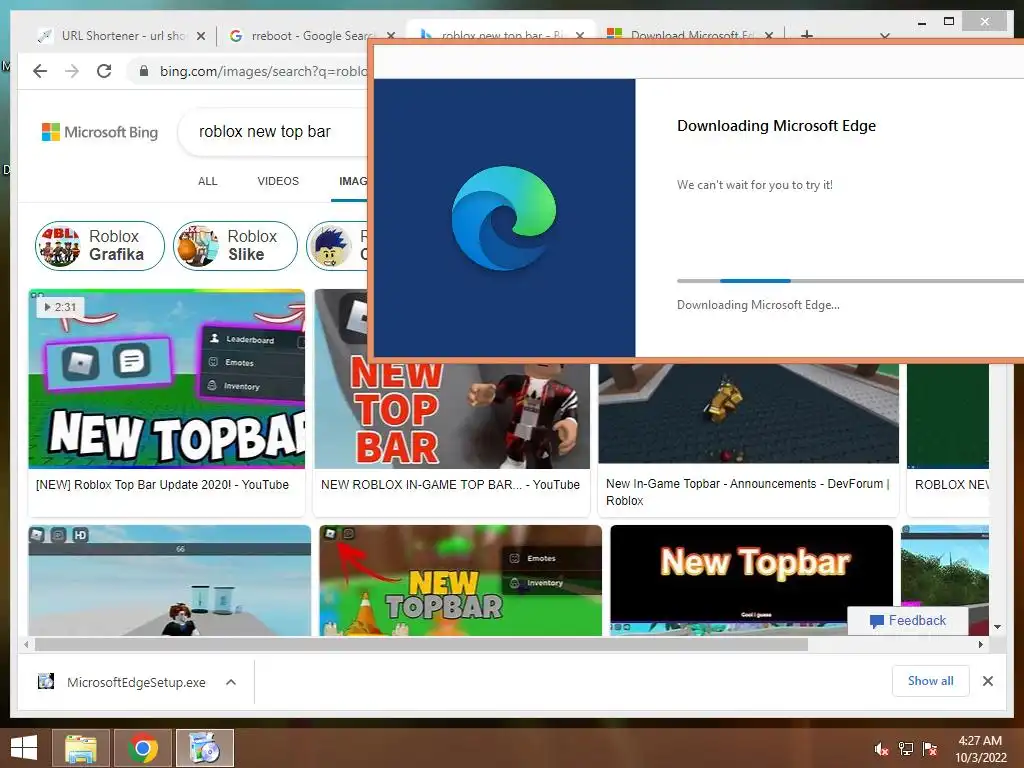The image size is (1024, 768).
Task: Close the downloads bar
Action: click(988, 681)
